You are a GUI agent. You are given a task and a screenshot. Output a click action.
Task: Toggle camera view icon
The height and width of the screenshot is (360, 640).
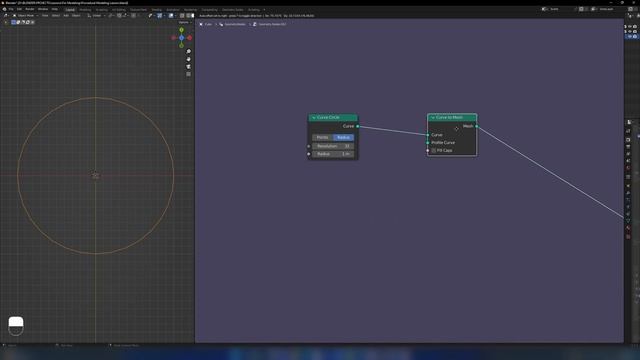(x=188, y=67)
